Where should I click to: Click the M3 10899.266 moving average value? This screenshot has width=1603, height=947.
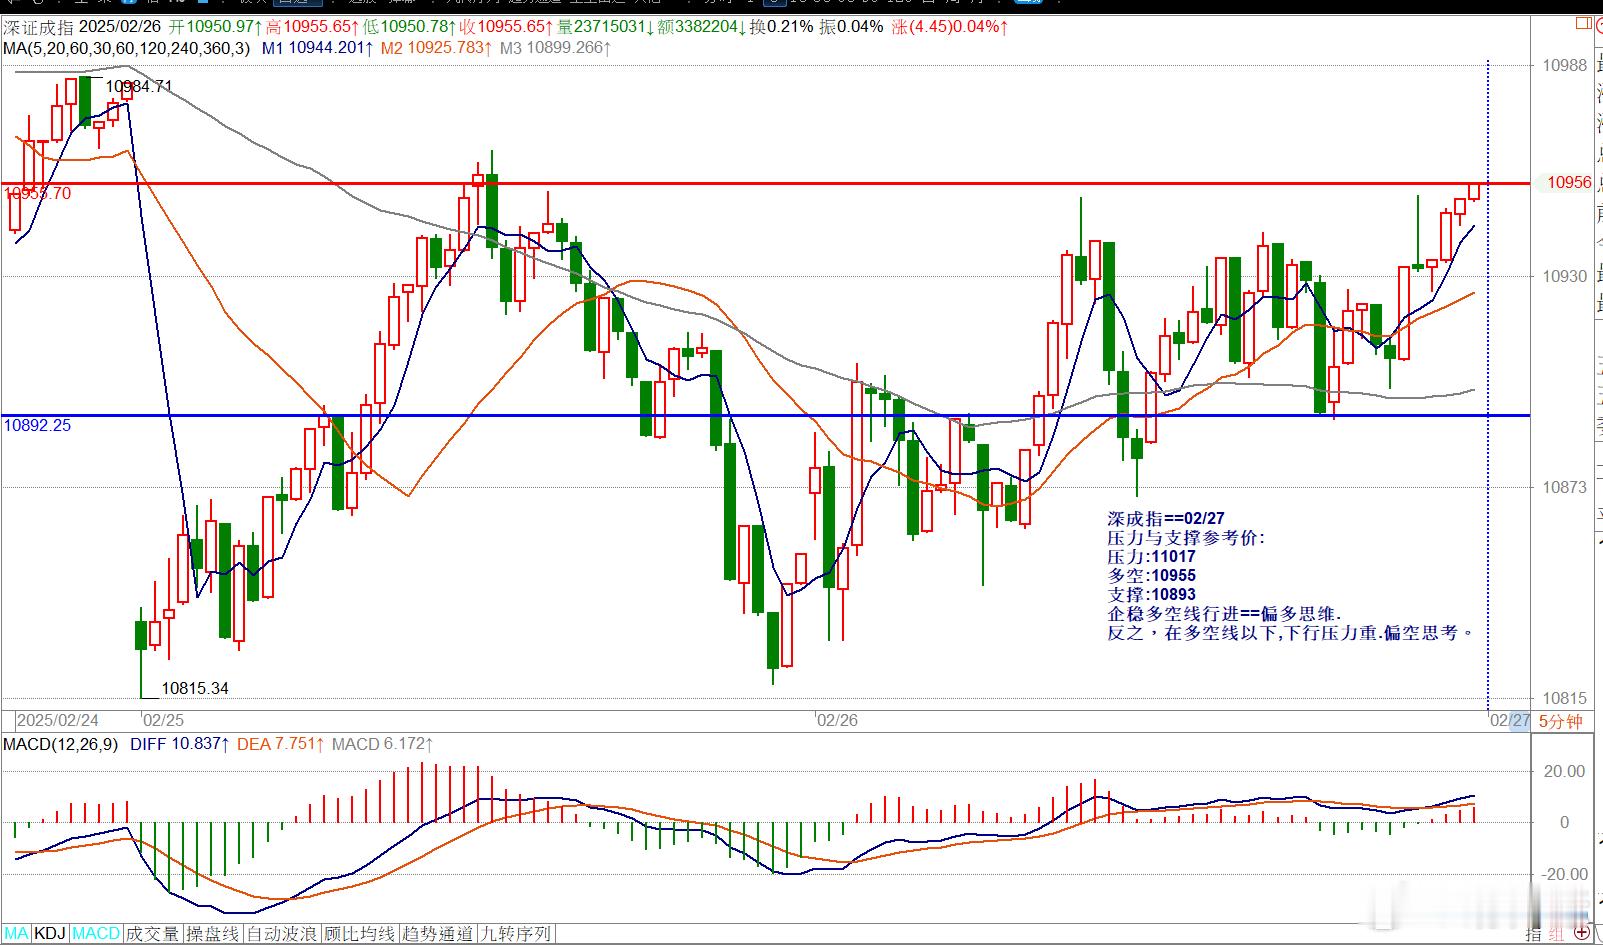pyautogui.click(x=556, y=47)
